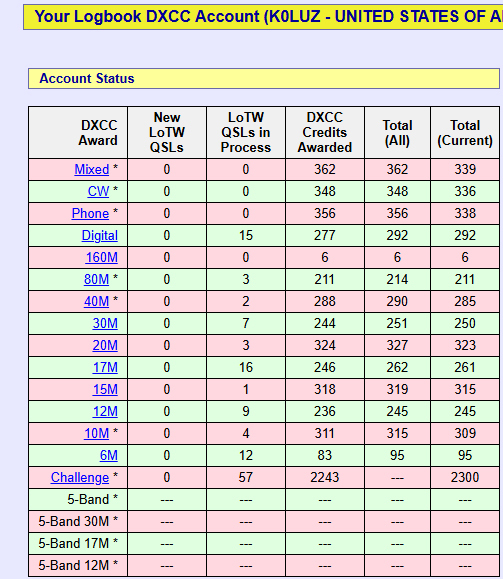This screenshot has width=503, height=579.
Task: Click 12M QSLs in process value 9
Action: 246,411
